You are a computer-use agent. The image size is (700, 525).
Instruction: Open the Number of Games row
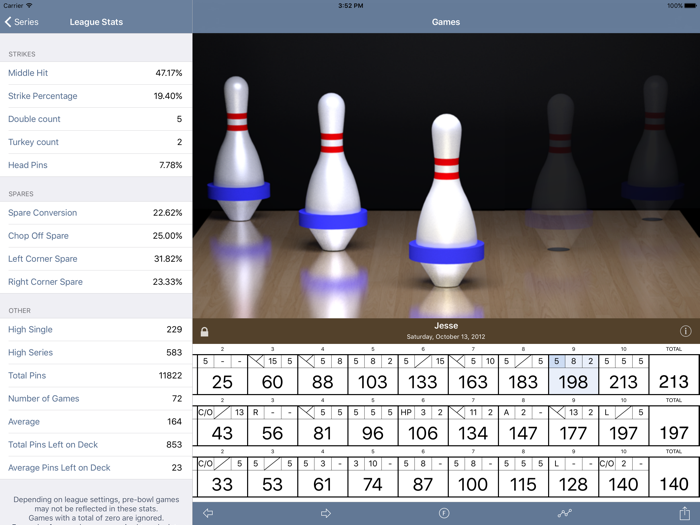(x=96, y=399)
